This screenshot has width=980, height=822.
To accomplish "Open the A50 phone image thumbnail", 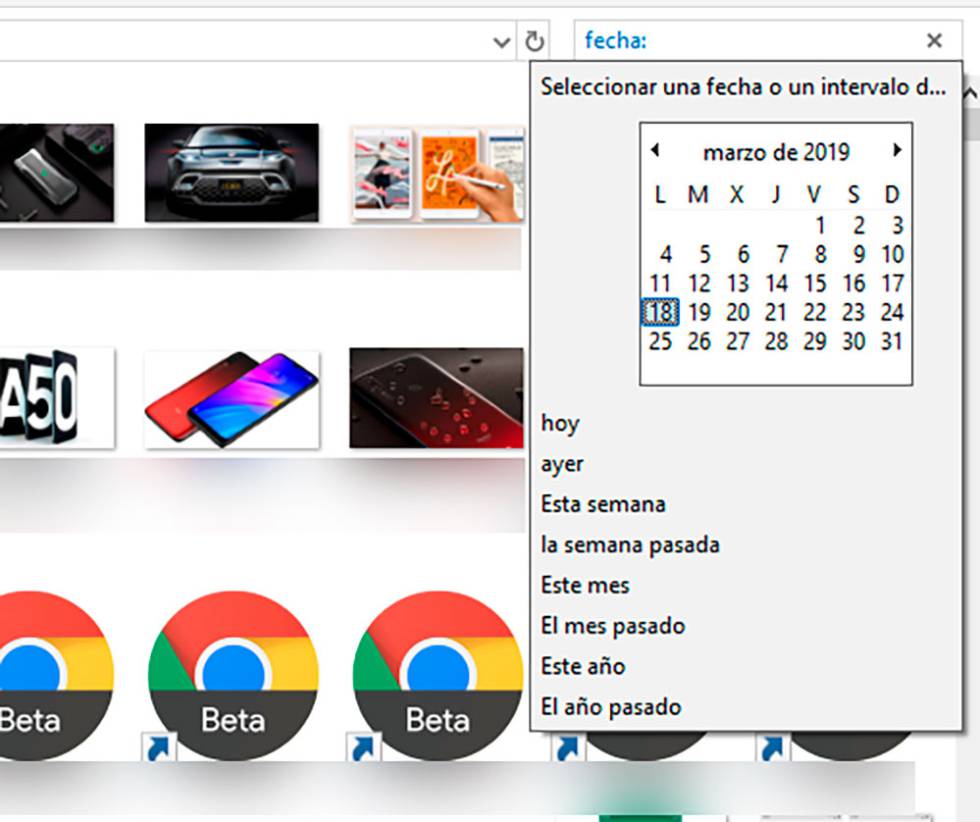I will tap(57, 398).
